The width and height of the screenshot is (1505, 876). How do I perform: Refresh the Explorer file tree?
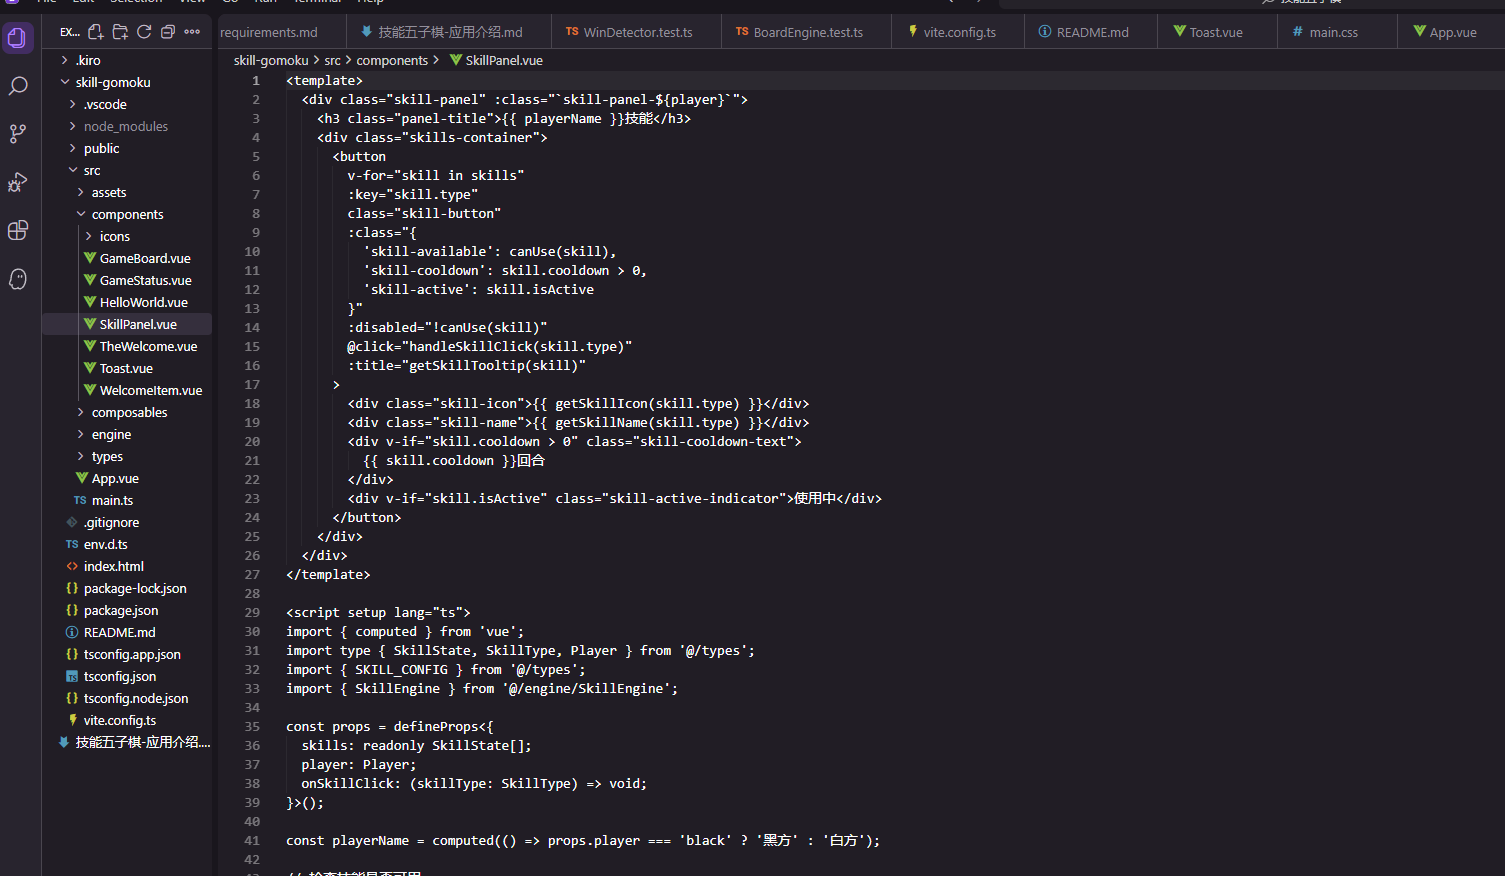tap(144, 32)
